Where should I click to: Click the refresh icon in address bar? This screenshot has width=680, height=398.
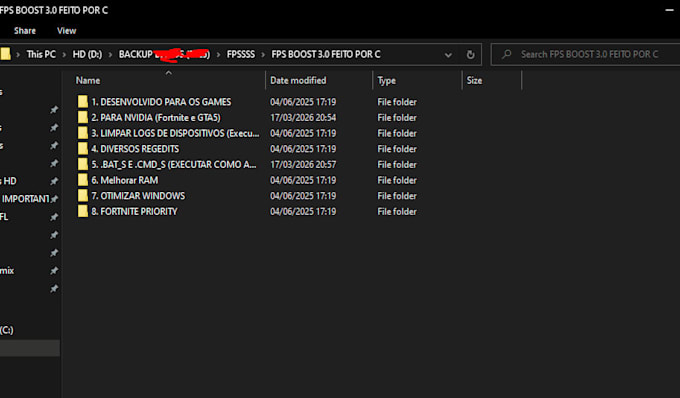click(470, 55)
